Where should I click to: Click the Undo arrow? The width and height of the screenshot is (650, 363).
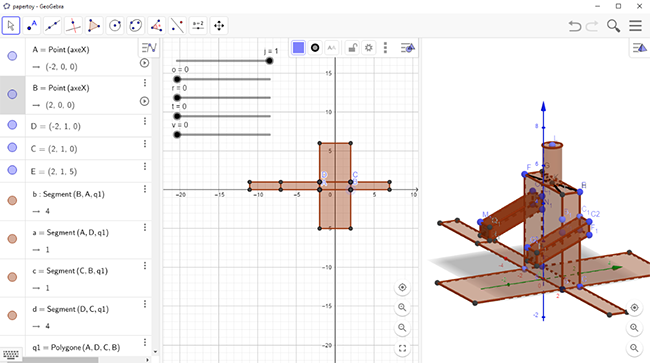(x=575, y=26)
